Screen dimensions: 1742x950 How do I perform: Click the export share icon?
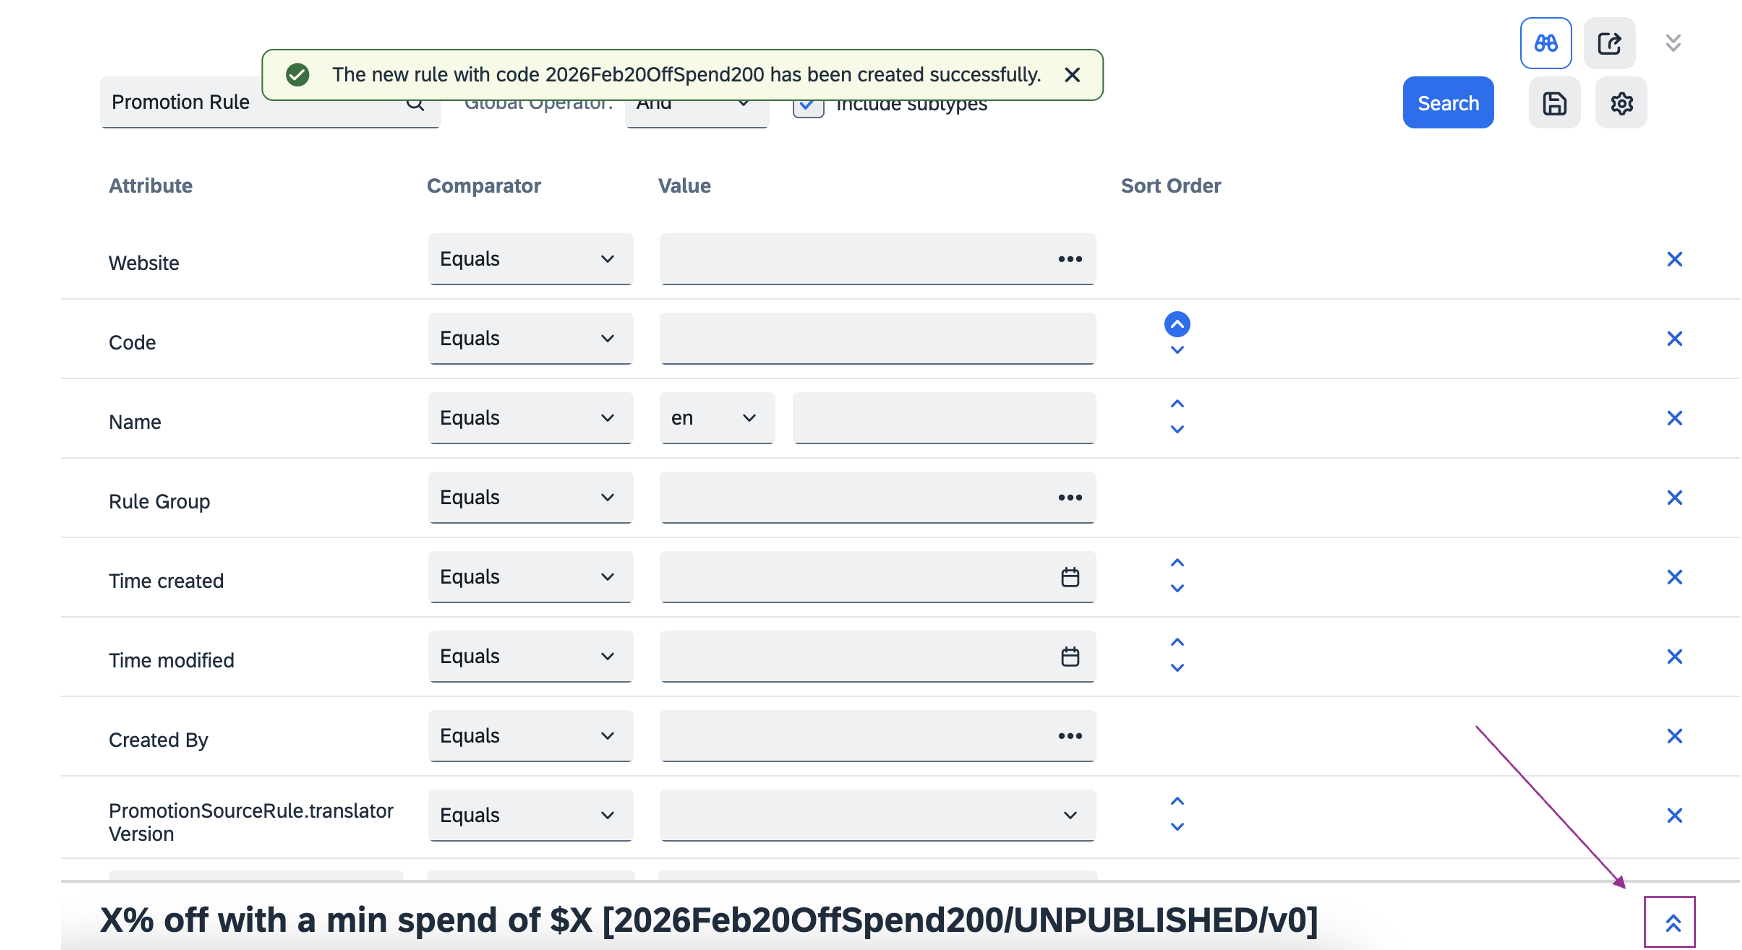click(x=1609, y=43)
